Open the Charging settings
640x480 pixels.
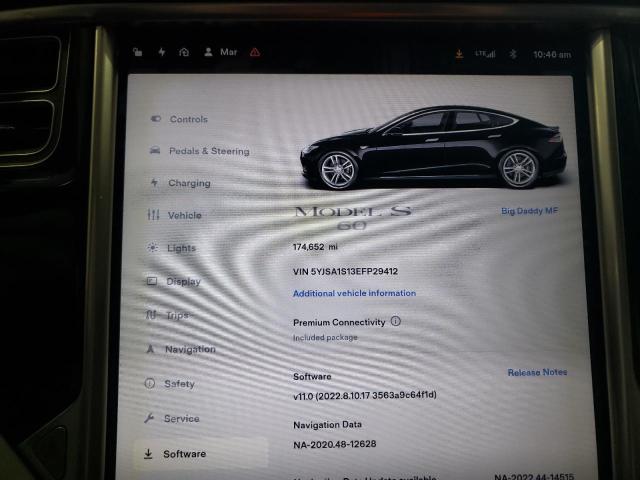click(180, 183)
